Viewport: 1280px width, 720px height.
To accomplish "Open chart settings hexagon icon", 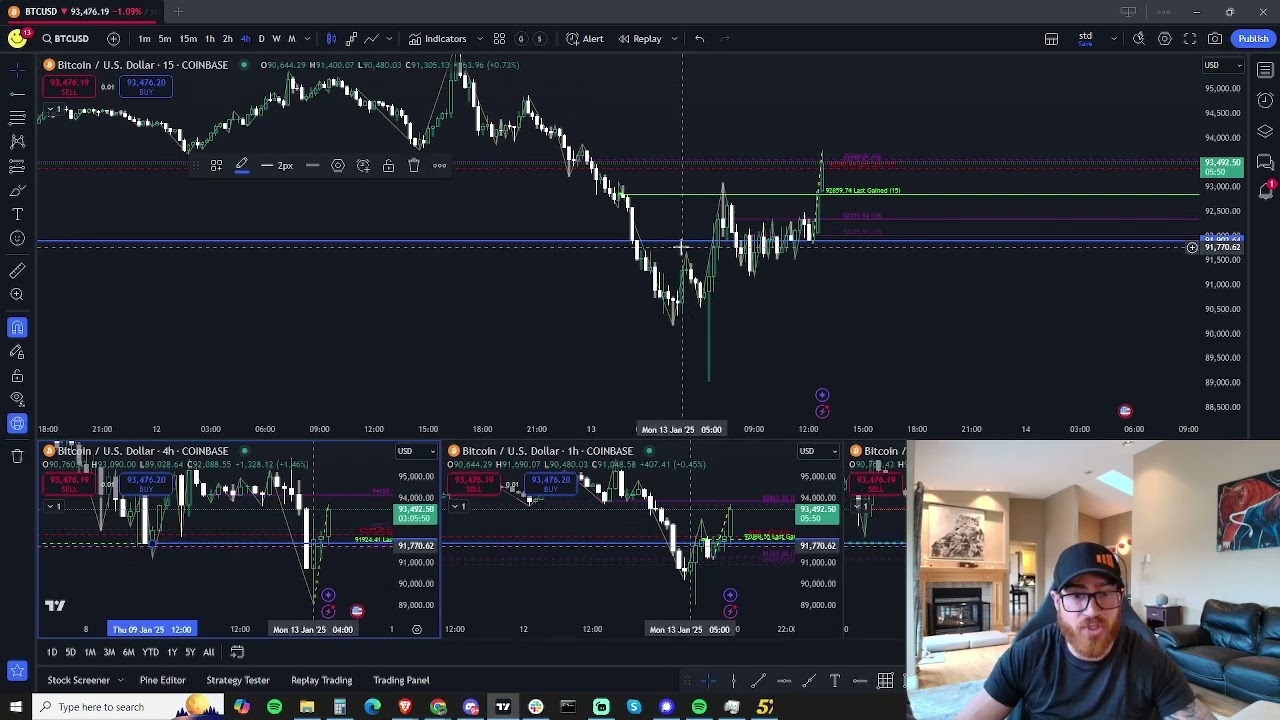I will coord(1165,39).
